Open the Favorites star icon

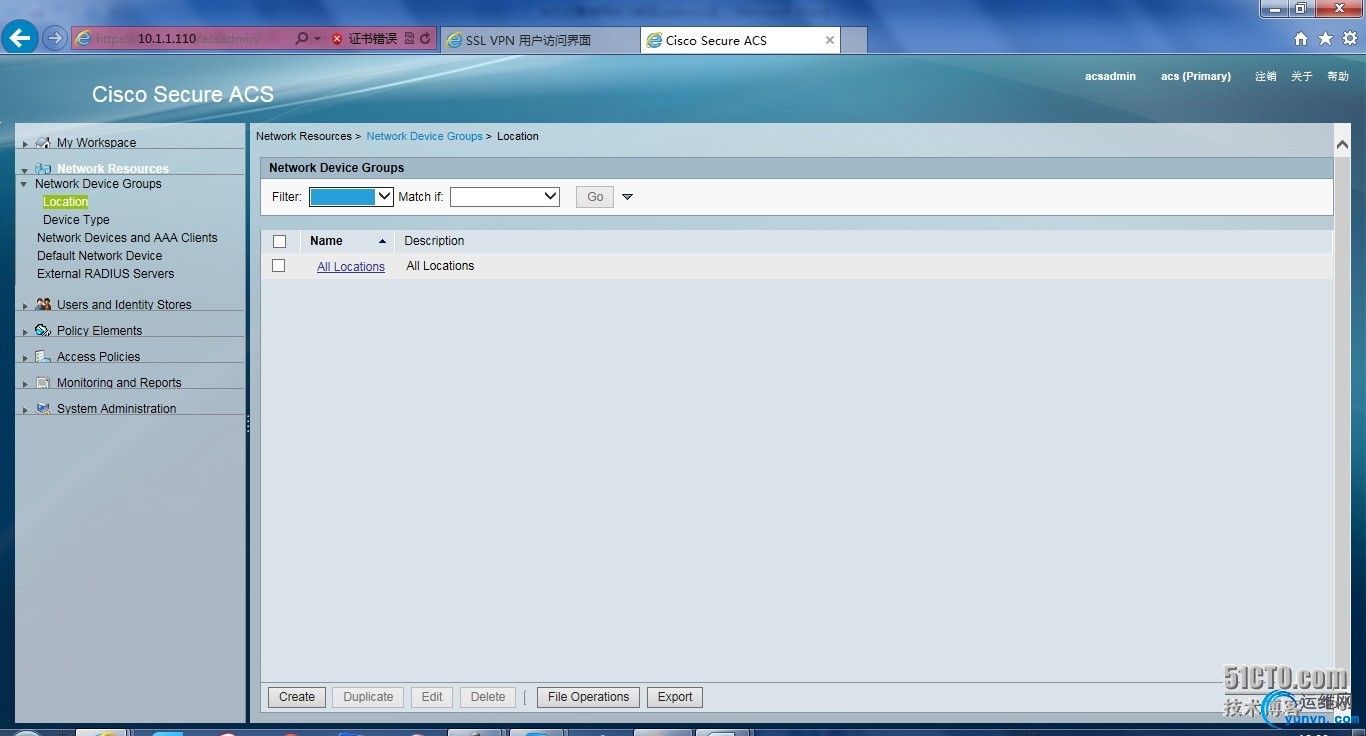tap(1325, 39)
